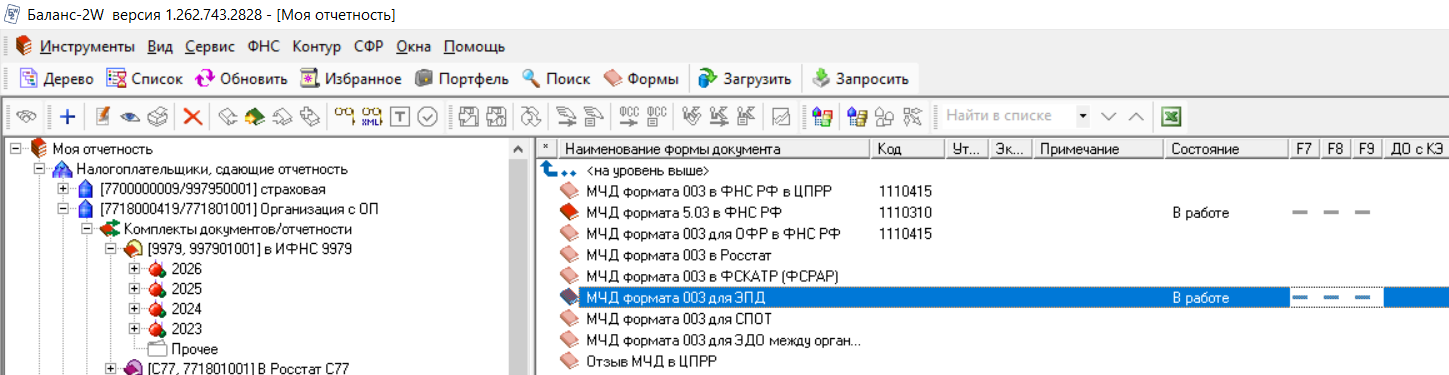
Task: Click the printer icon in toolbar
Action: 156,116
